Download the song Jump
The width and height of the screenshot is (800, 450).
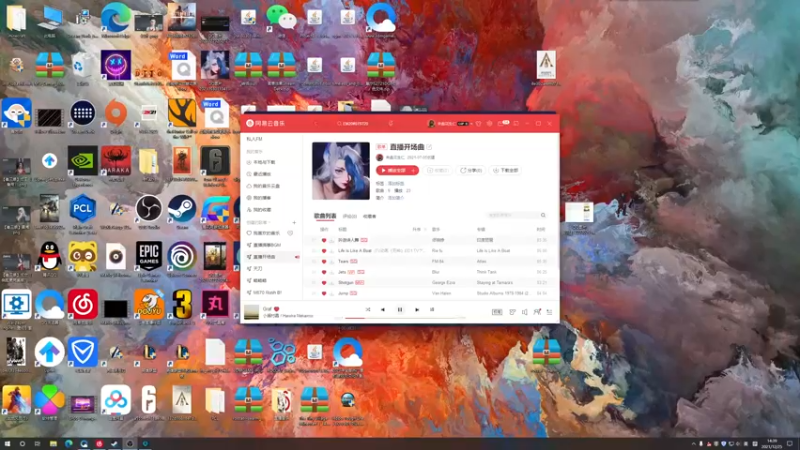[x=331, y=293]
